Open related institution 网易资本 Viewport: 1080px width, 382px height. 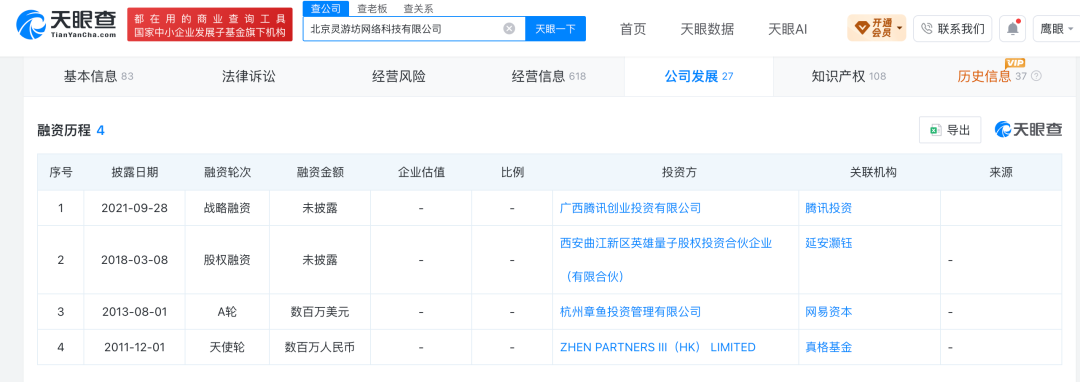[x=829, y=312]
